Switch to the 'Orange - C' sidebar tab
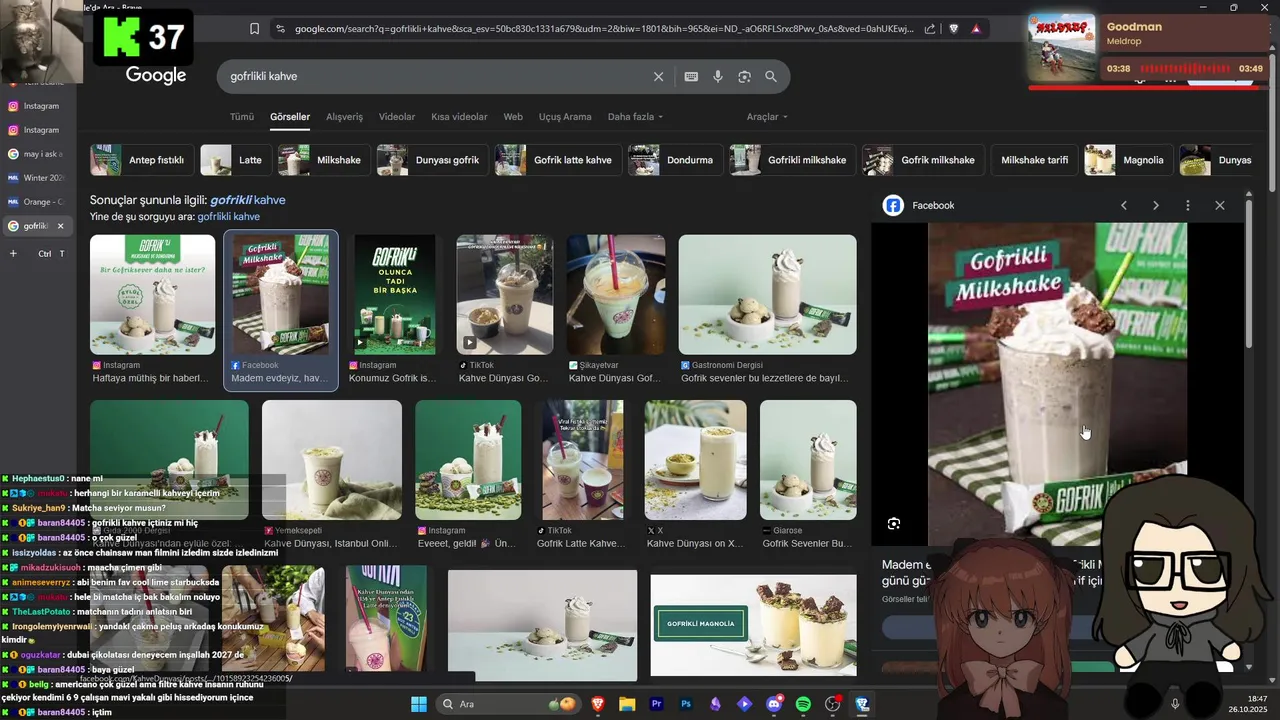The height and width of the screenshot is (720, 1280). tap(37, 202)
